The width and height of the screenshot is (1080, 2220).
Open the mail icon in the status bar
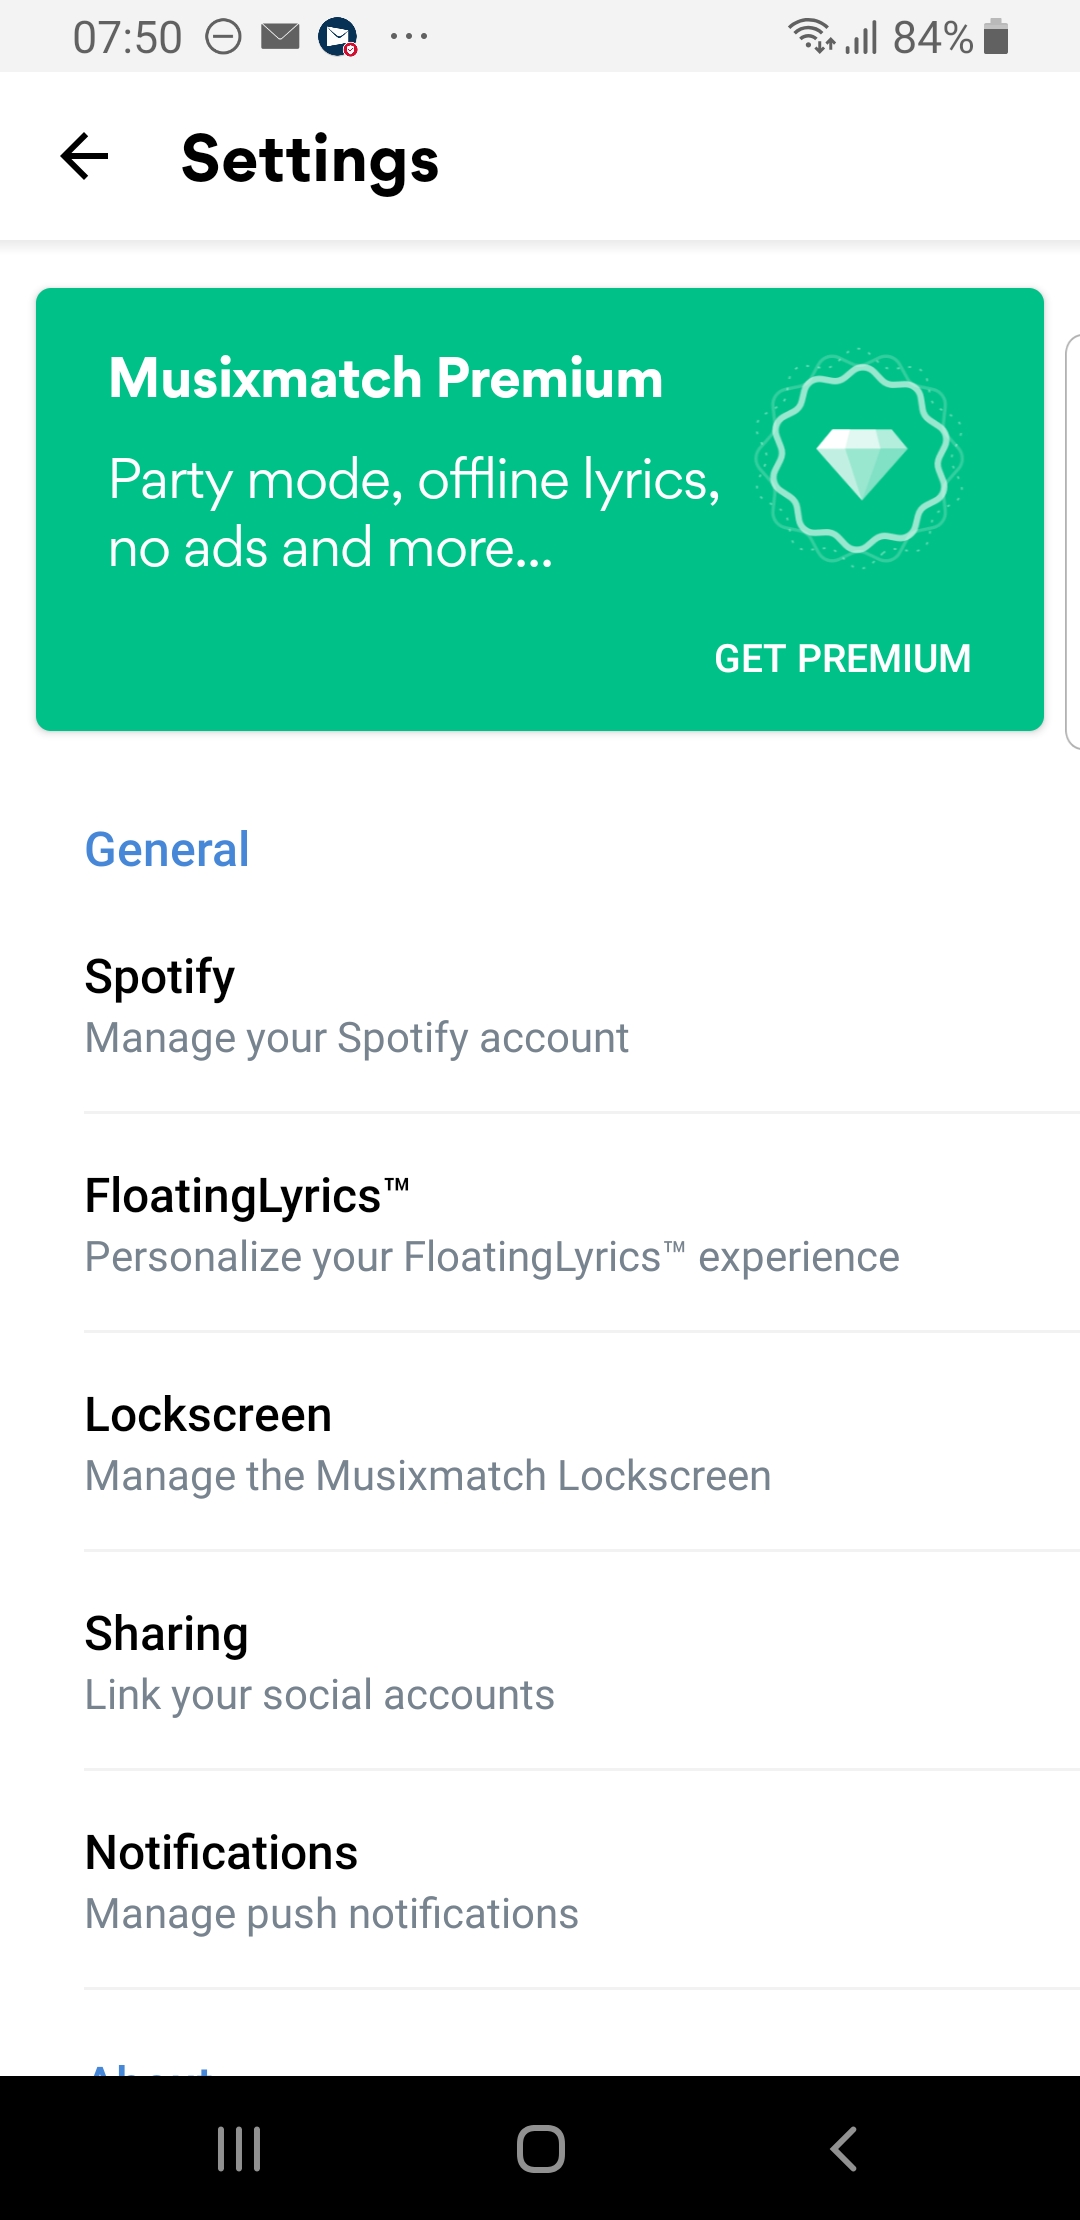pos(280,37)
